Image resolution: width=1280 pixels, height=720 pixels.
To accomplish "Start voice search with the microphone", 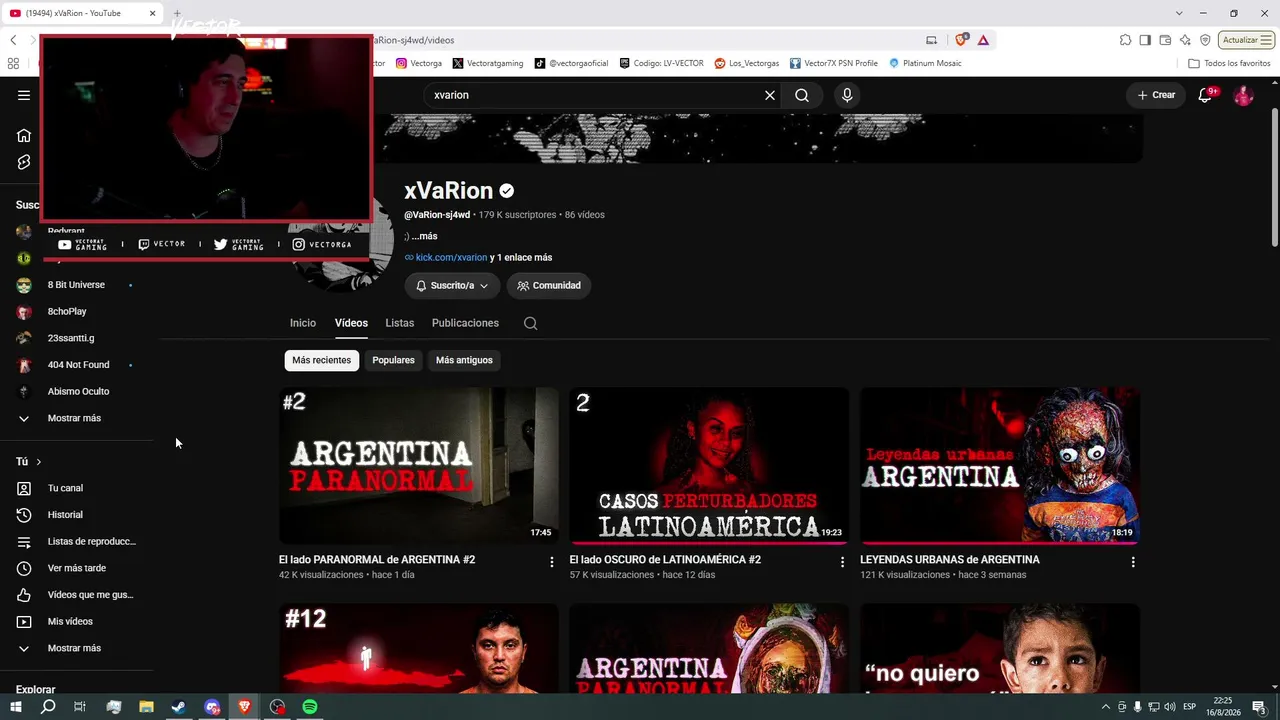I will [x=847, y=95].
